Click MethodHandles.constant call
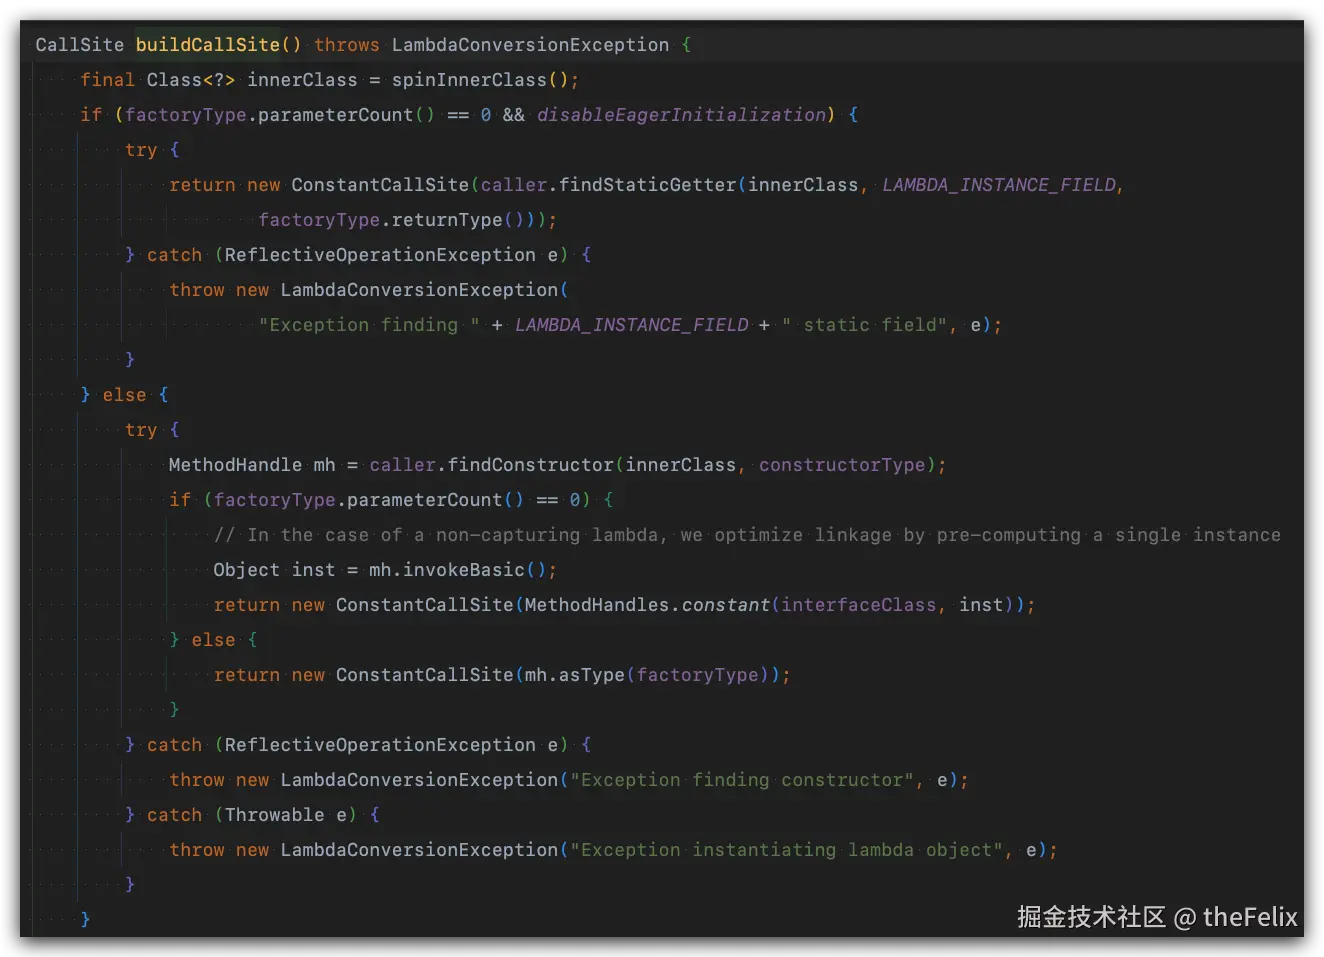This screenshot has height=957, width=1324. click(x=647, y=605)
